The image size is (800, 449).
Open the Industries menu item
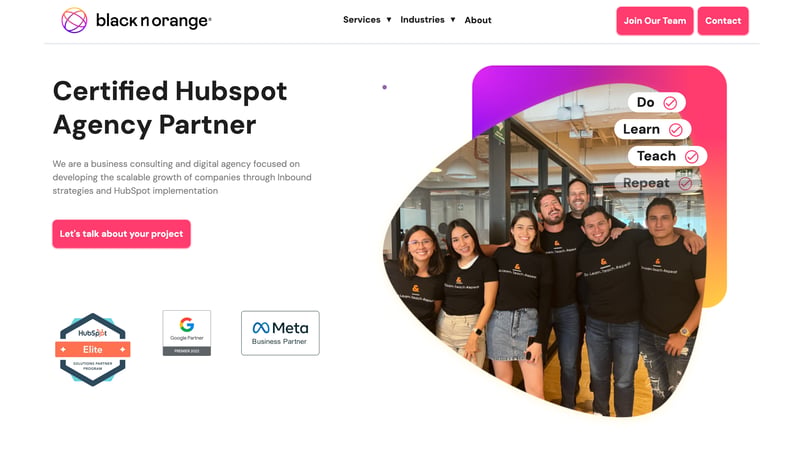[x=422, y=20]
